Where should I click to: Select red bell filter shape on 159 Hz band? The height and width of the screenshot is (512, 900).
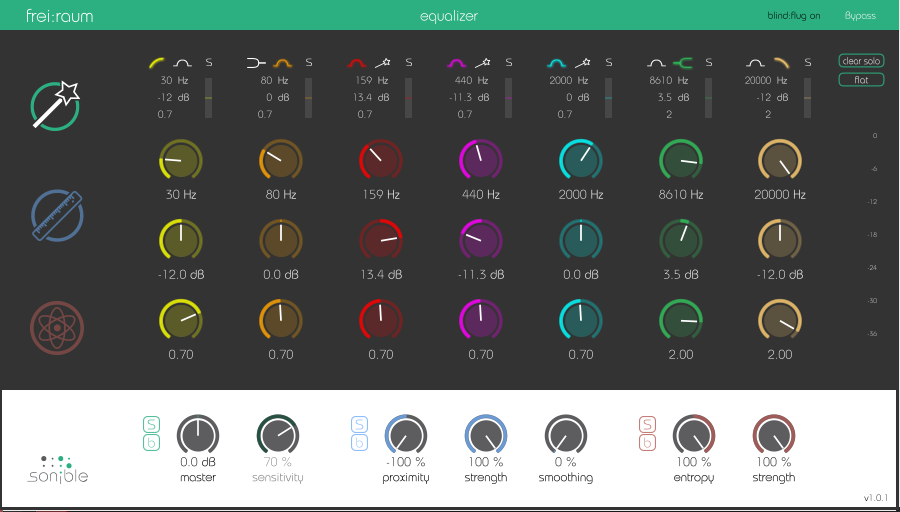pyautogui.click(x=358, y=62)
